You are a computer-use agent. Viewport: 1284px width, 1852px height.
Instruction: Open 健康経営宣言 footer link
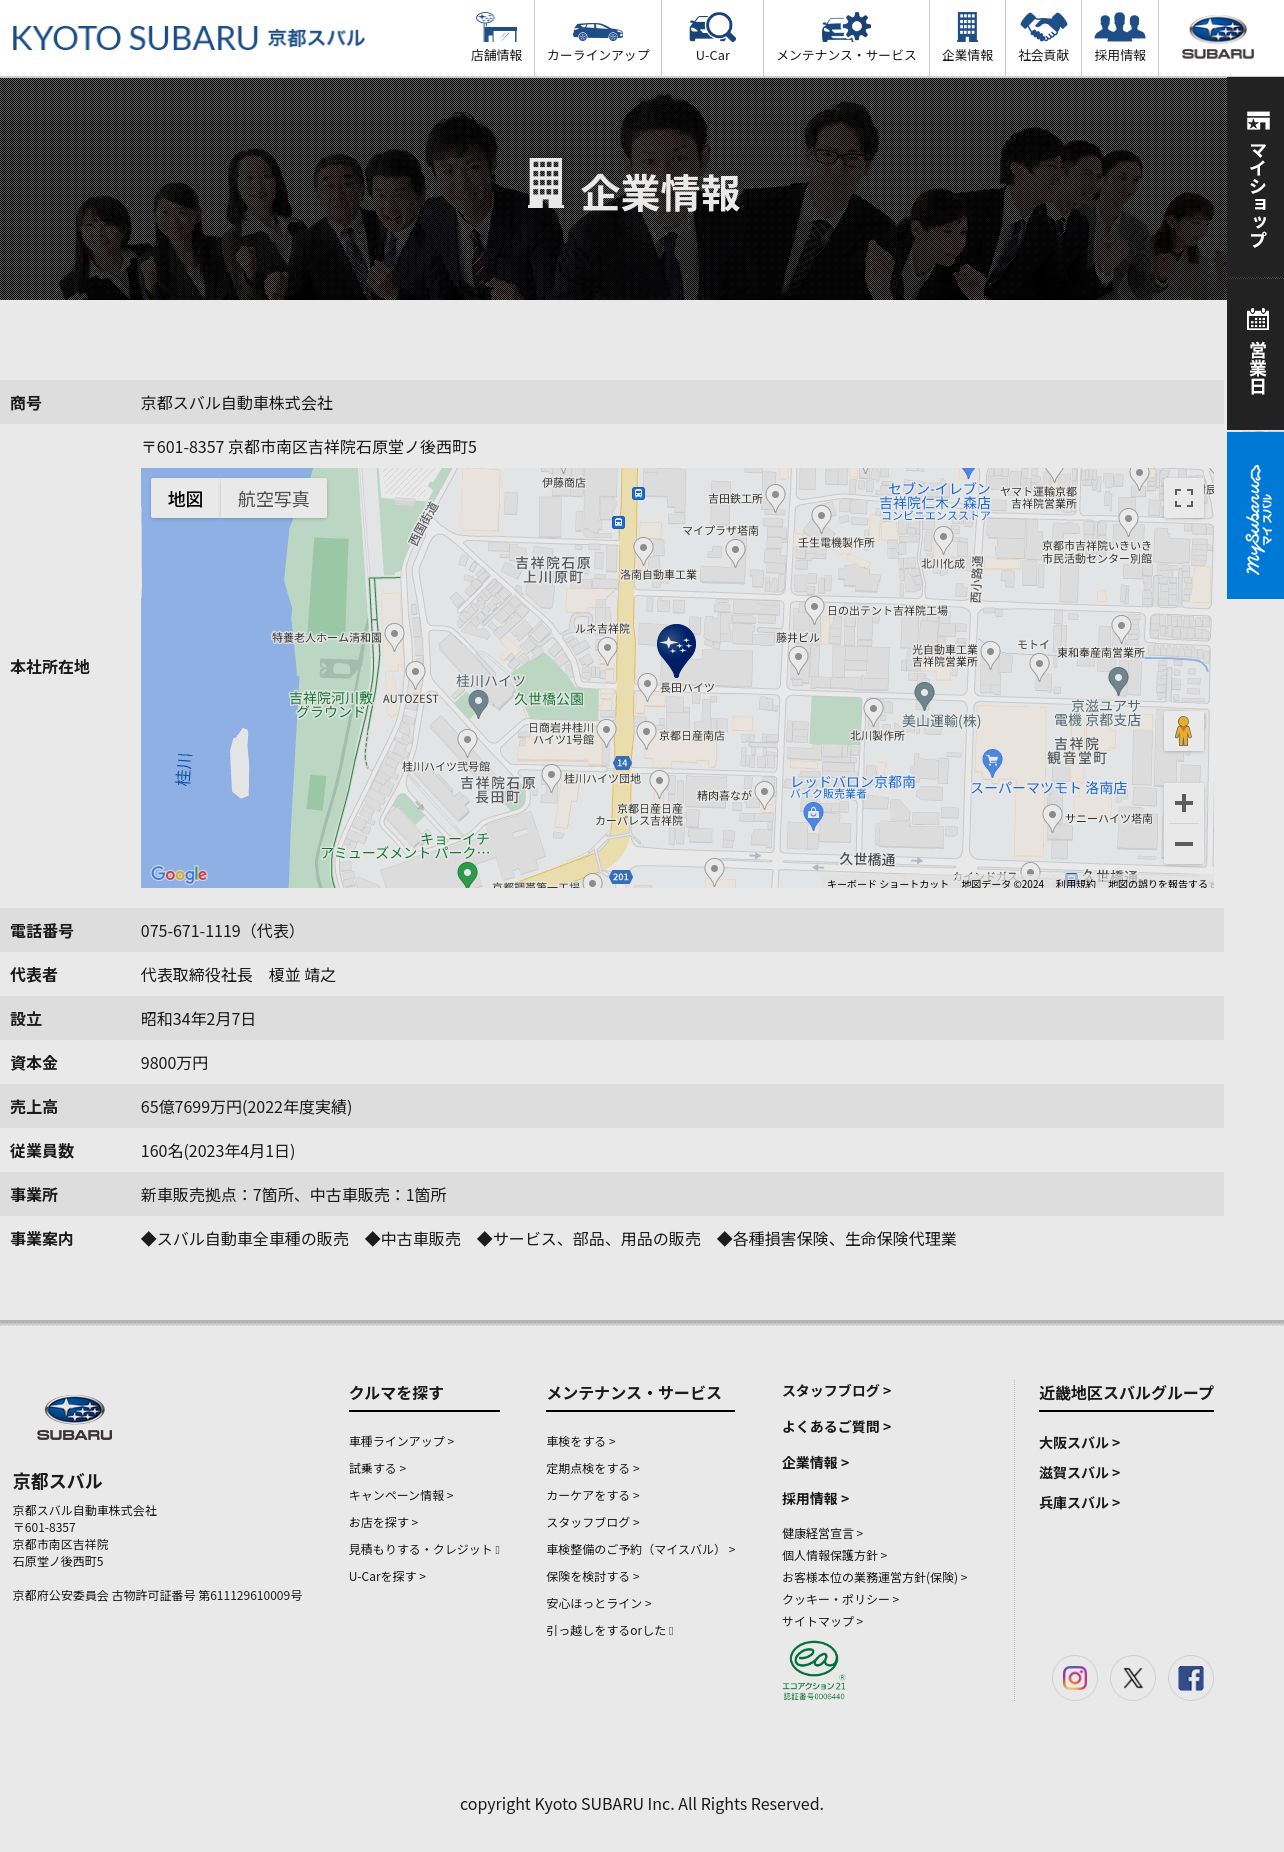[x=822, y=1533]
